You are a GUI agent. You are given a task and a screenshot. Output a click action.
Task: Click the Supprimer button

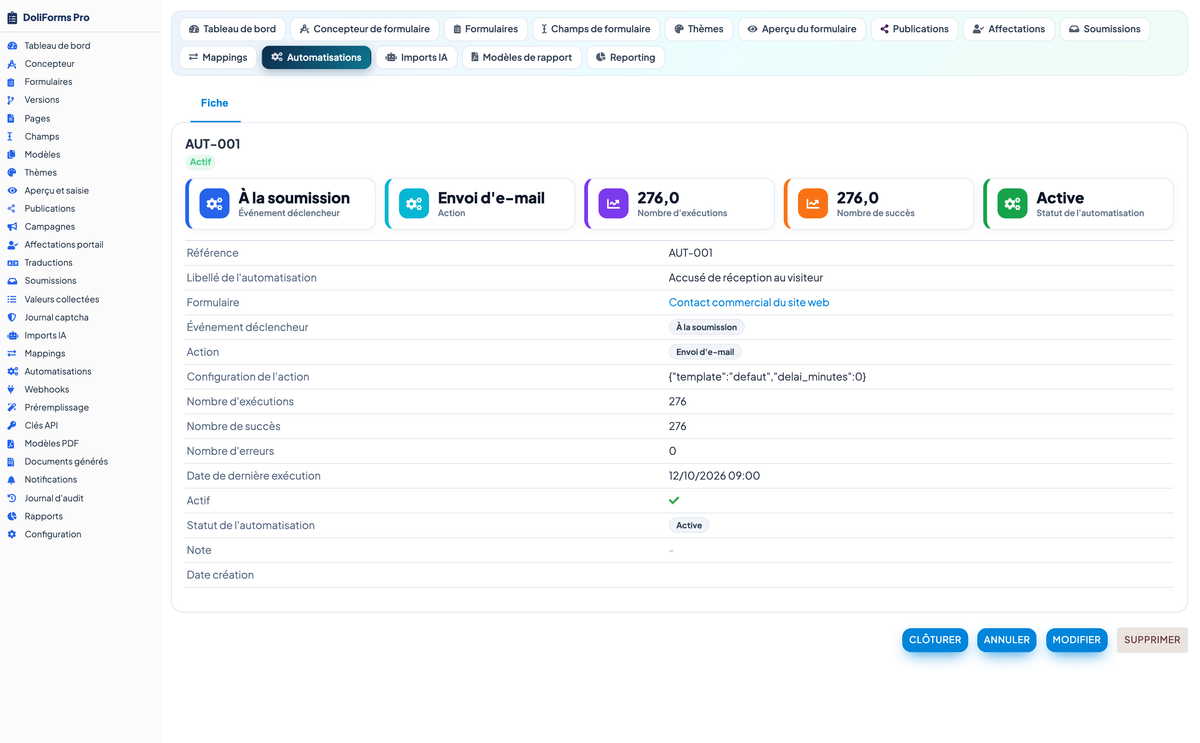[1152, 640]
